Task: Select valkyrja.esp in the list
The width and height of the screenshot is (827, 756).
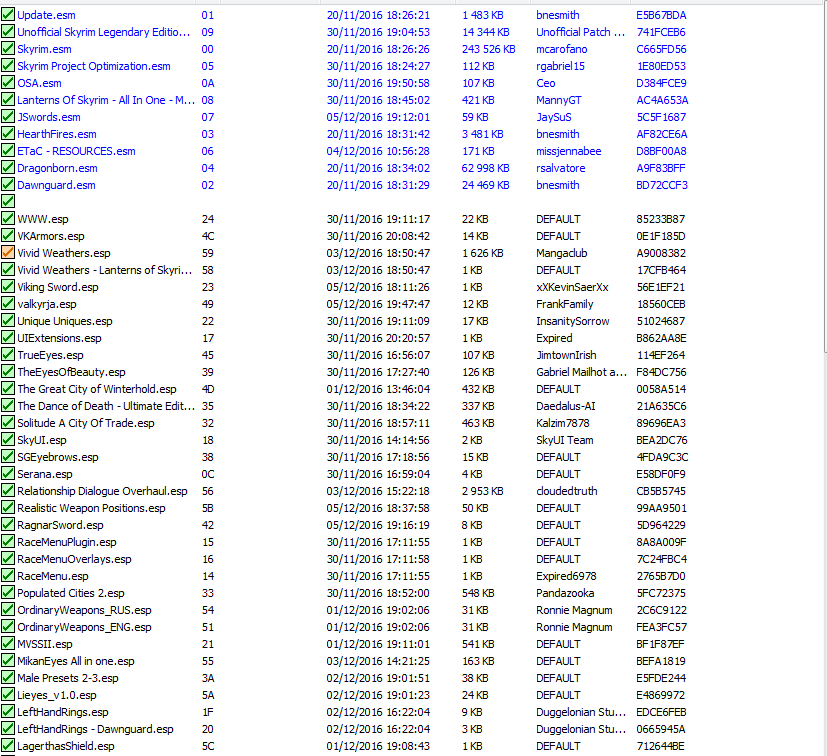Action: point(47,304)
